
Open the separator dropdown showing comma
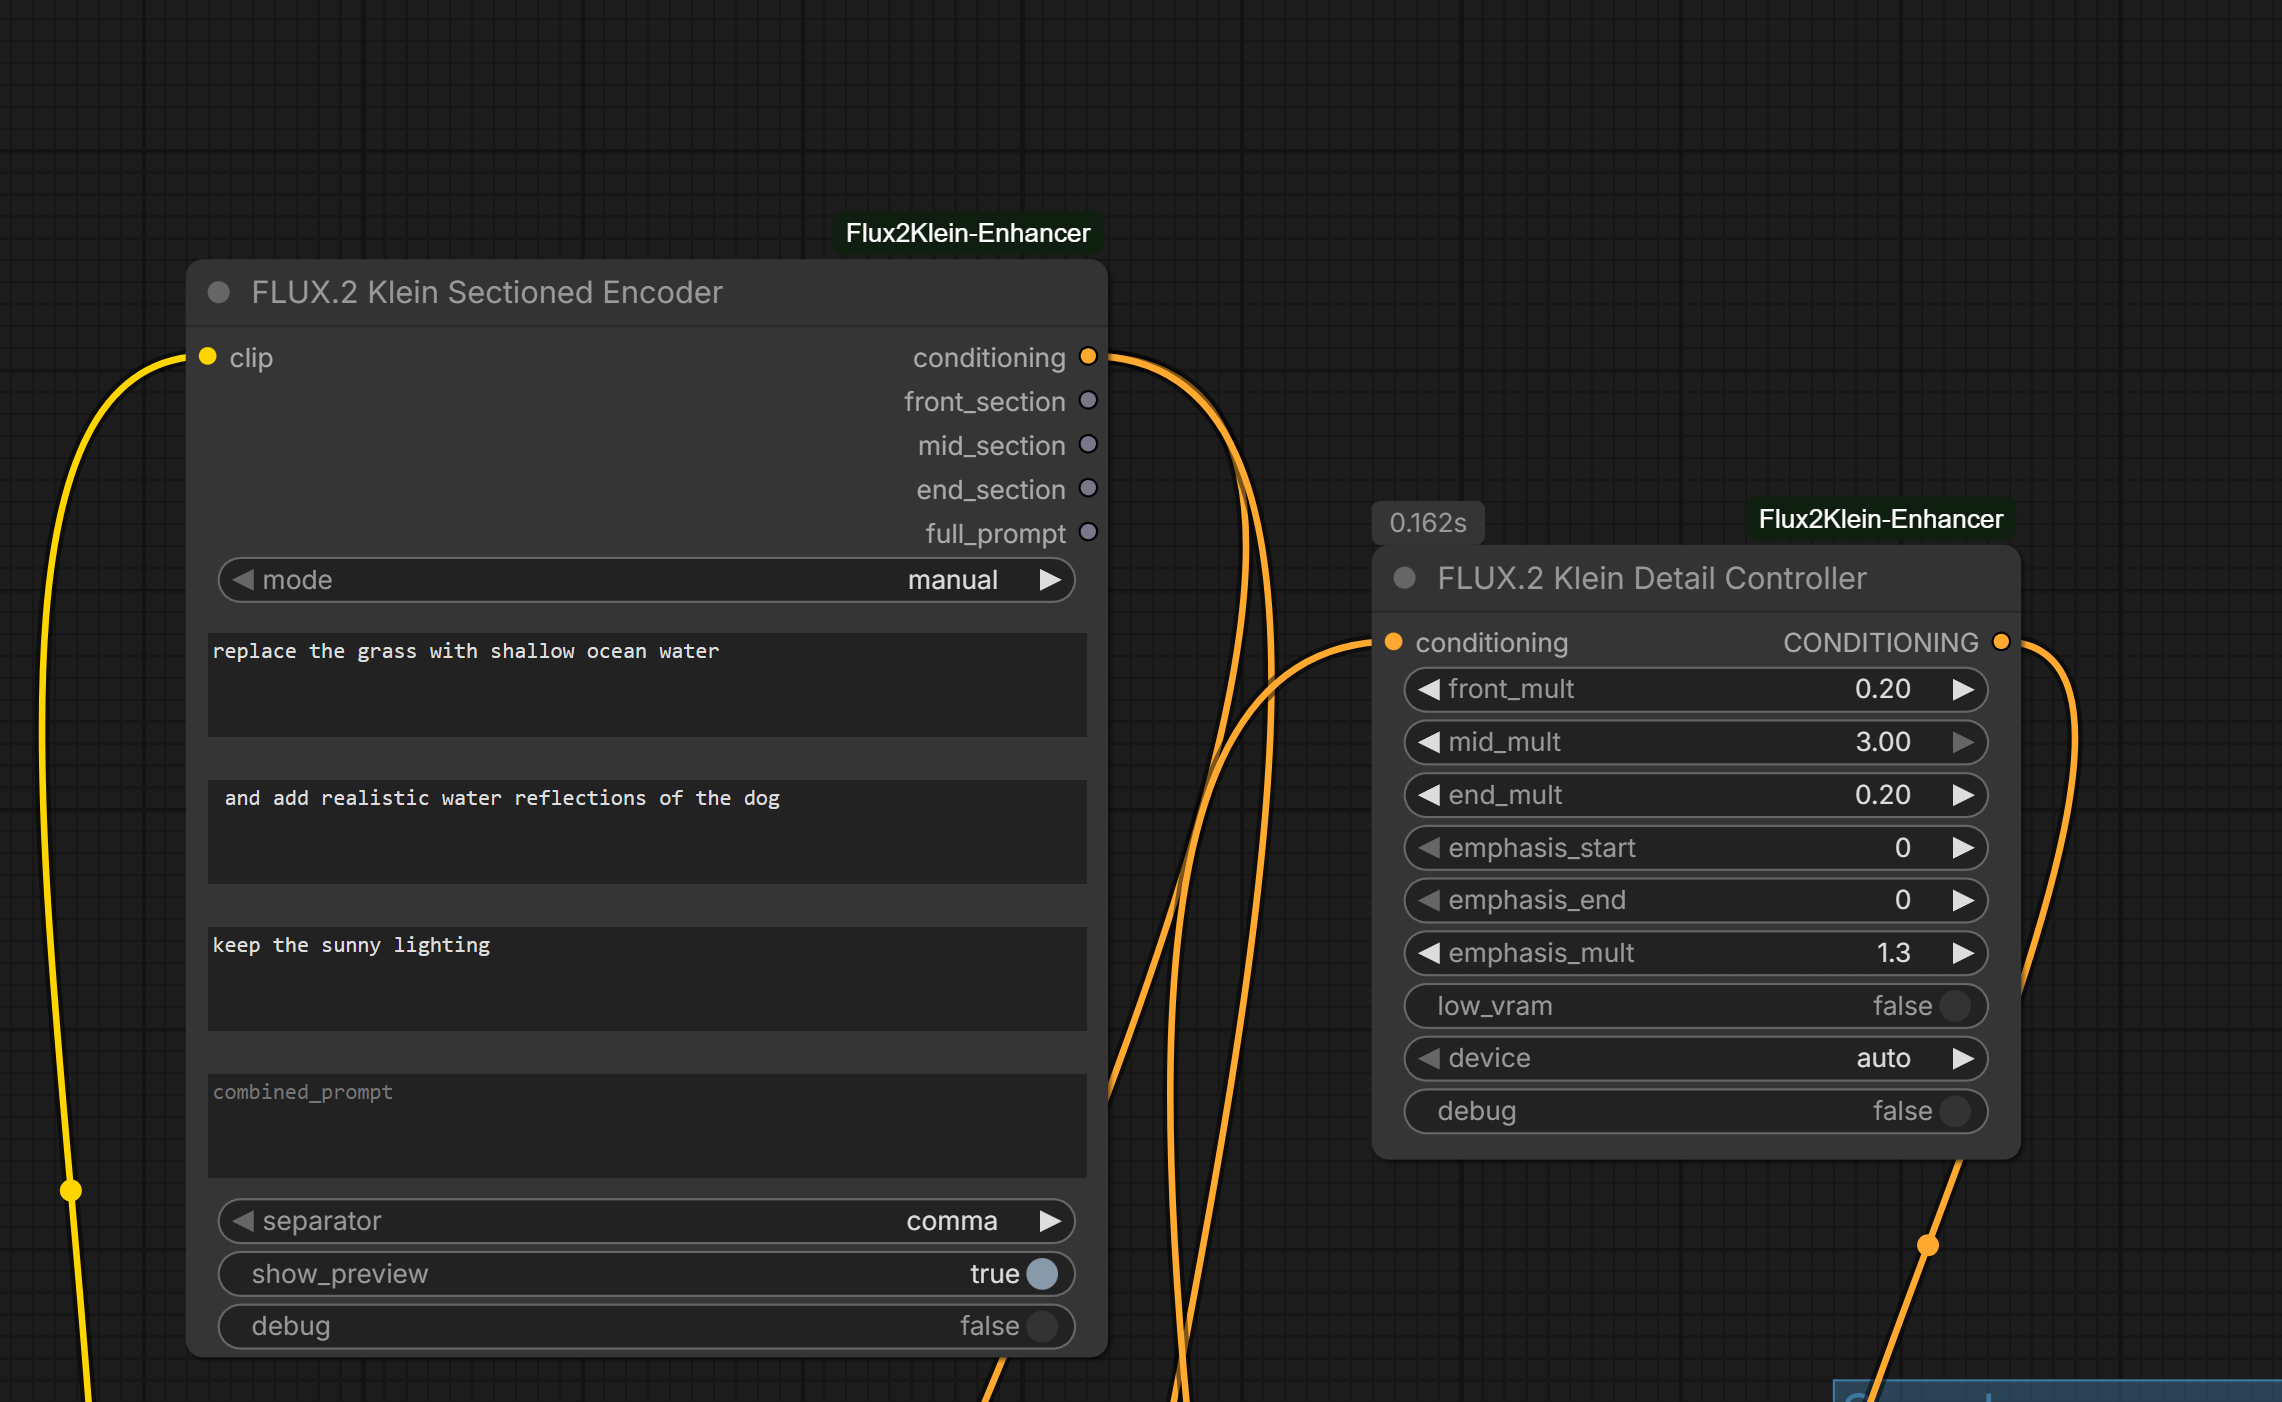click(x=646, y=1221)
